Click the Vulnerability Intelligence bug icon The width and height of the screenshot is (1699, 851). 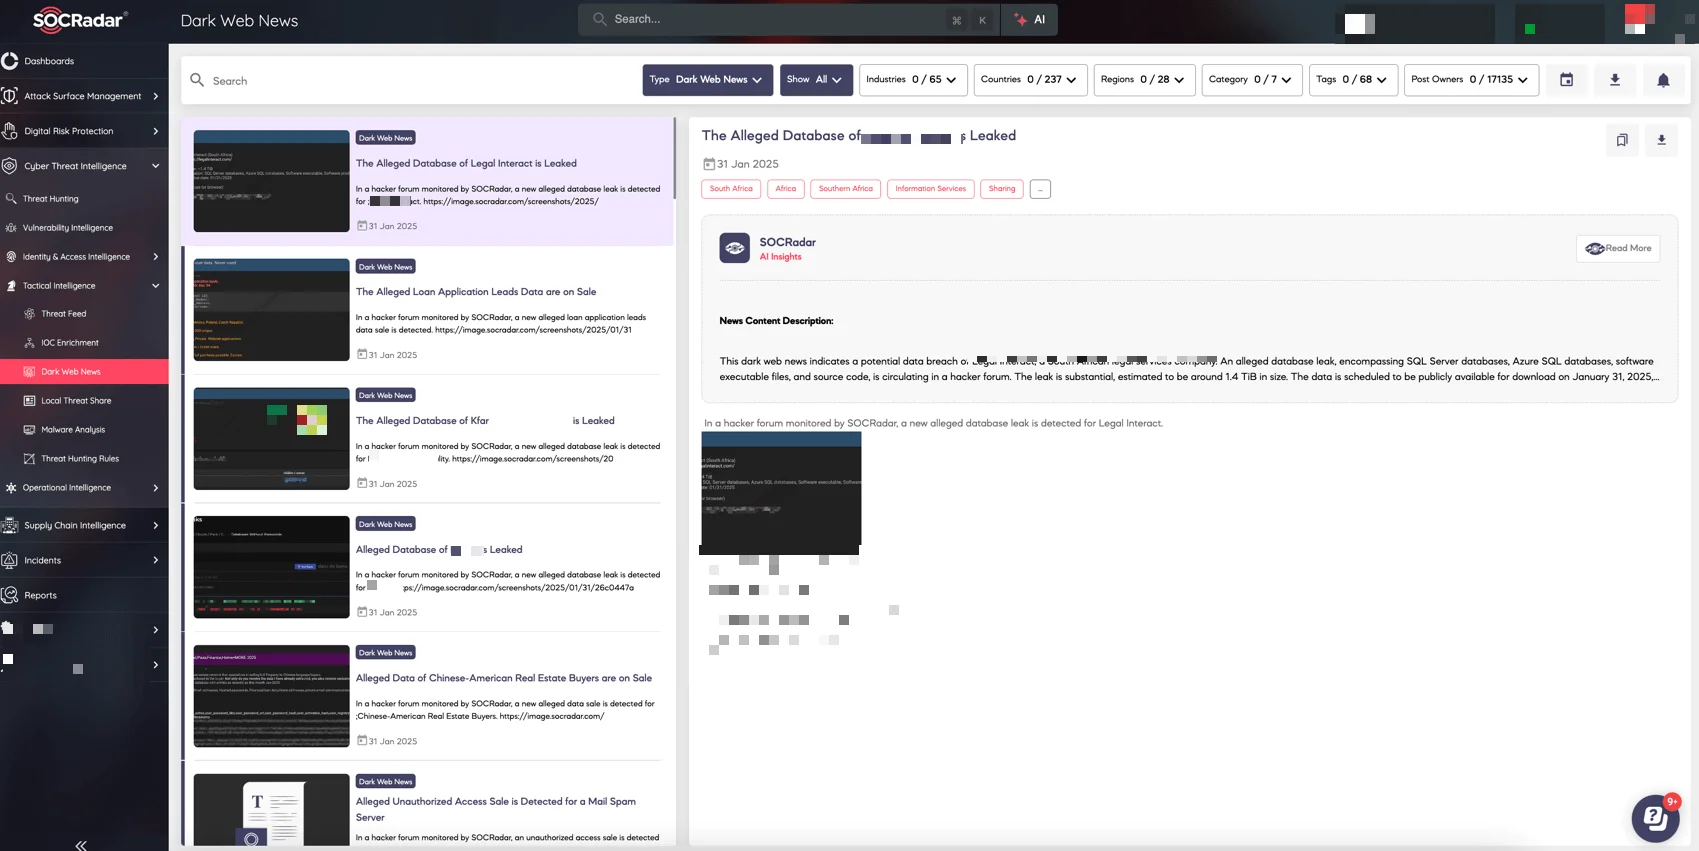coord(11,227)
